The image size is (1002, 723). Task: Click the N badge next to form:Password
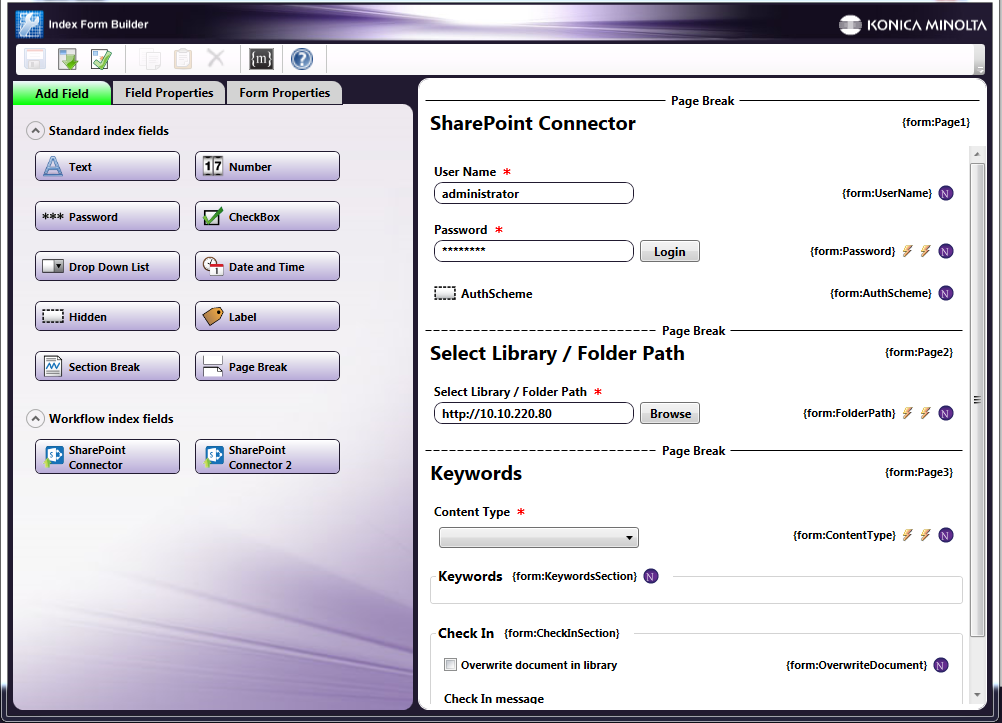pos(946,251)
